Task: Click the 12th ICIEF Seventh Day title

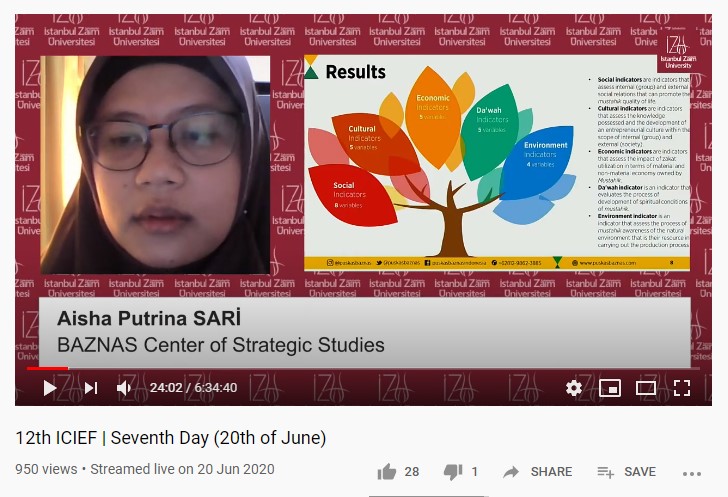Action: coord(171,438)
